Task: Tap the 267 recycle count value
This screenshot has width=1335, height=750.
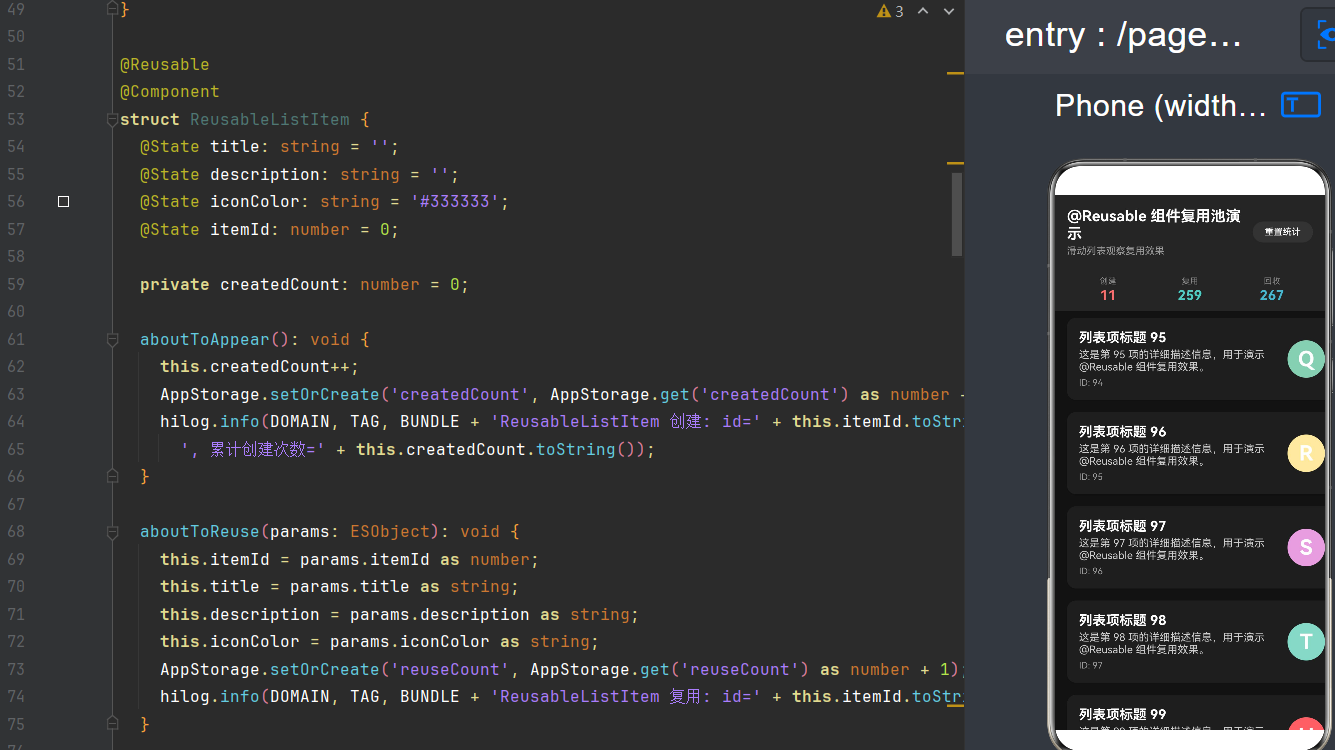Action: click(1272, 295)
